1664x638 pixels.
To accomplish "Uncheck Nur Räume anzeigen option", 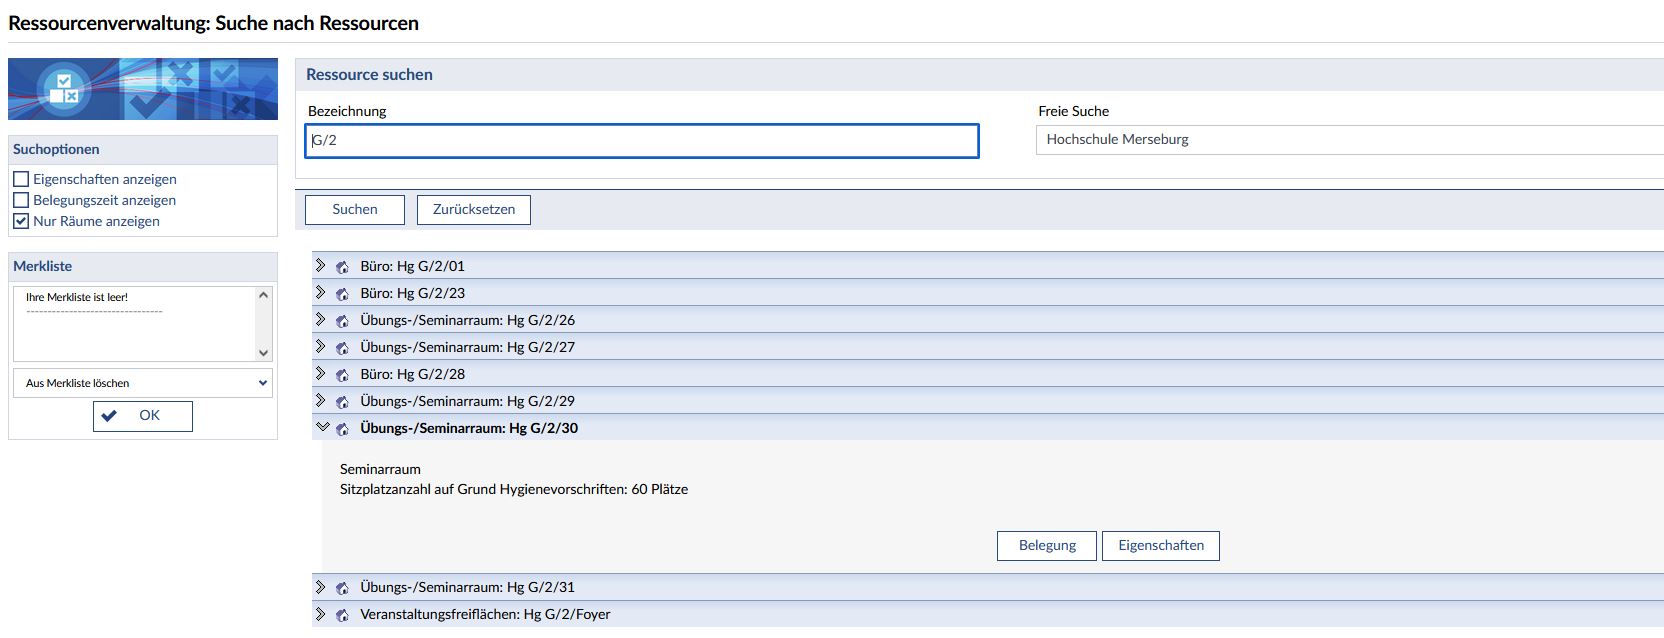I will pyautogui.click(x=21, y=221).
